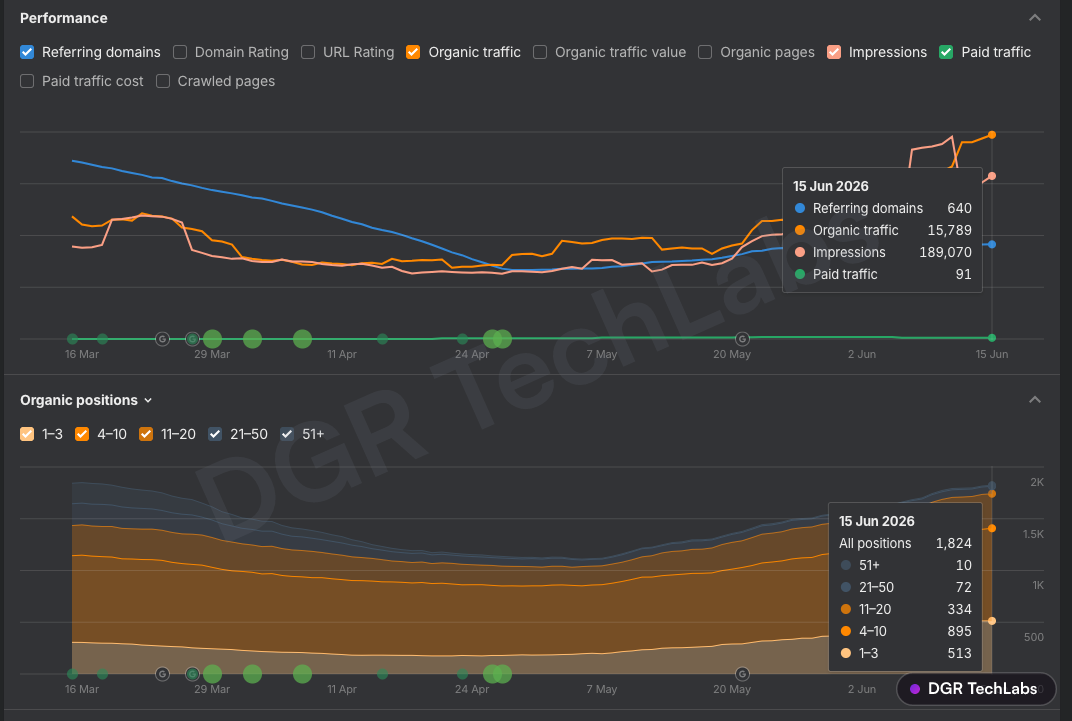Screen dimensions: 1072x721
Task: Uncheck the 11–20 positions checkbox
Action: (x=146, y=434)
